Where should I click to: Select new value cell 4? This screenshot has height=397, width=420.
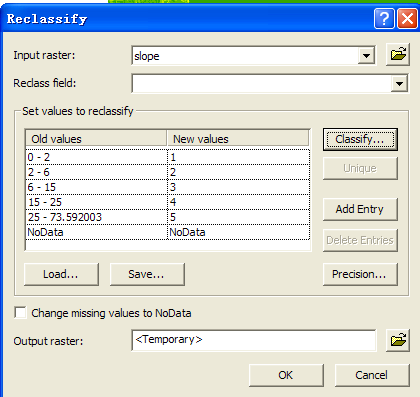[x=239, y=202]
